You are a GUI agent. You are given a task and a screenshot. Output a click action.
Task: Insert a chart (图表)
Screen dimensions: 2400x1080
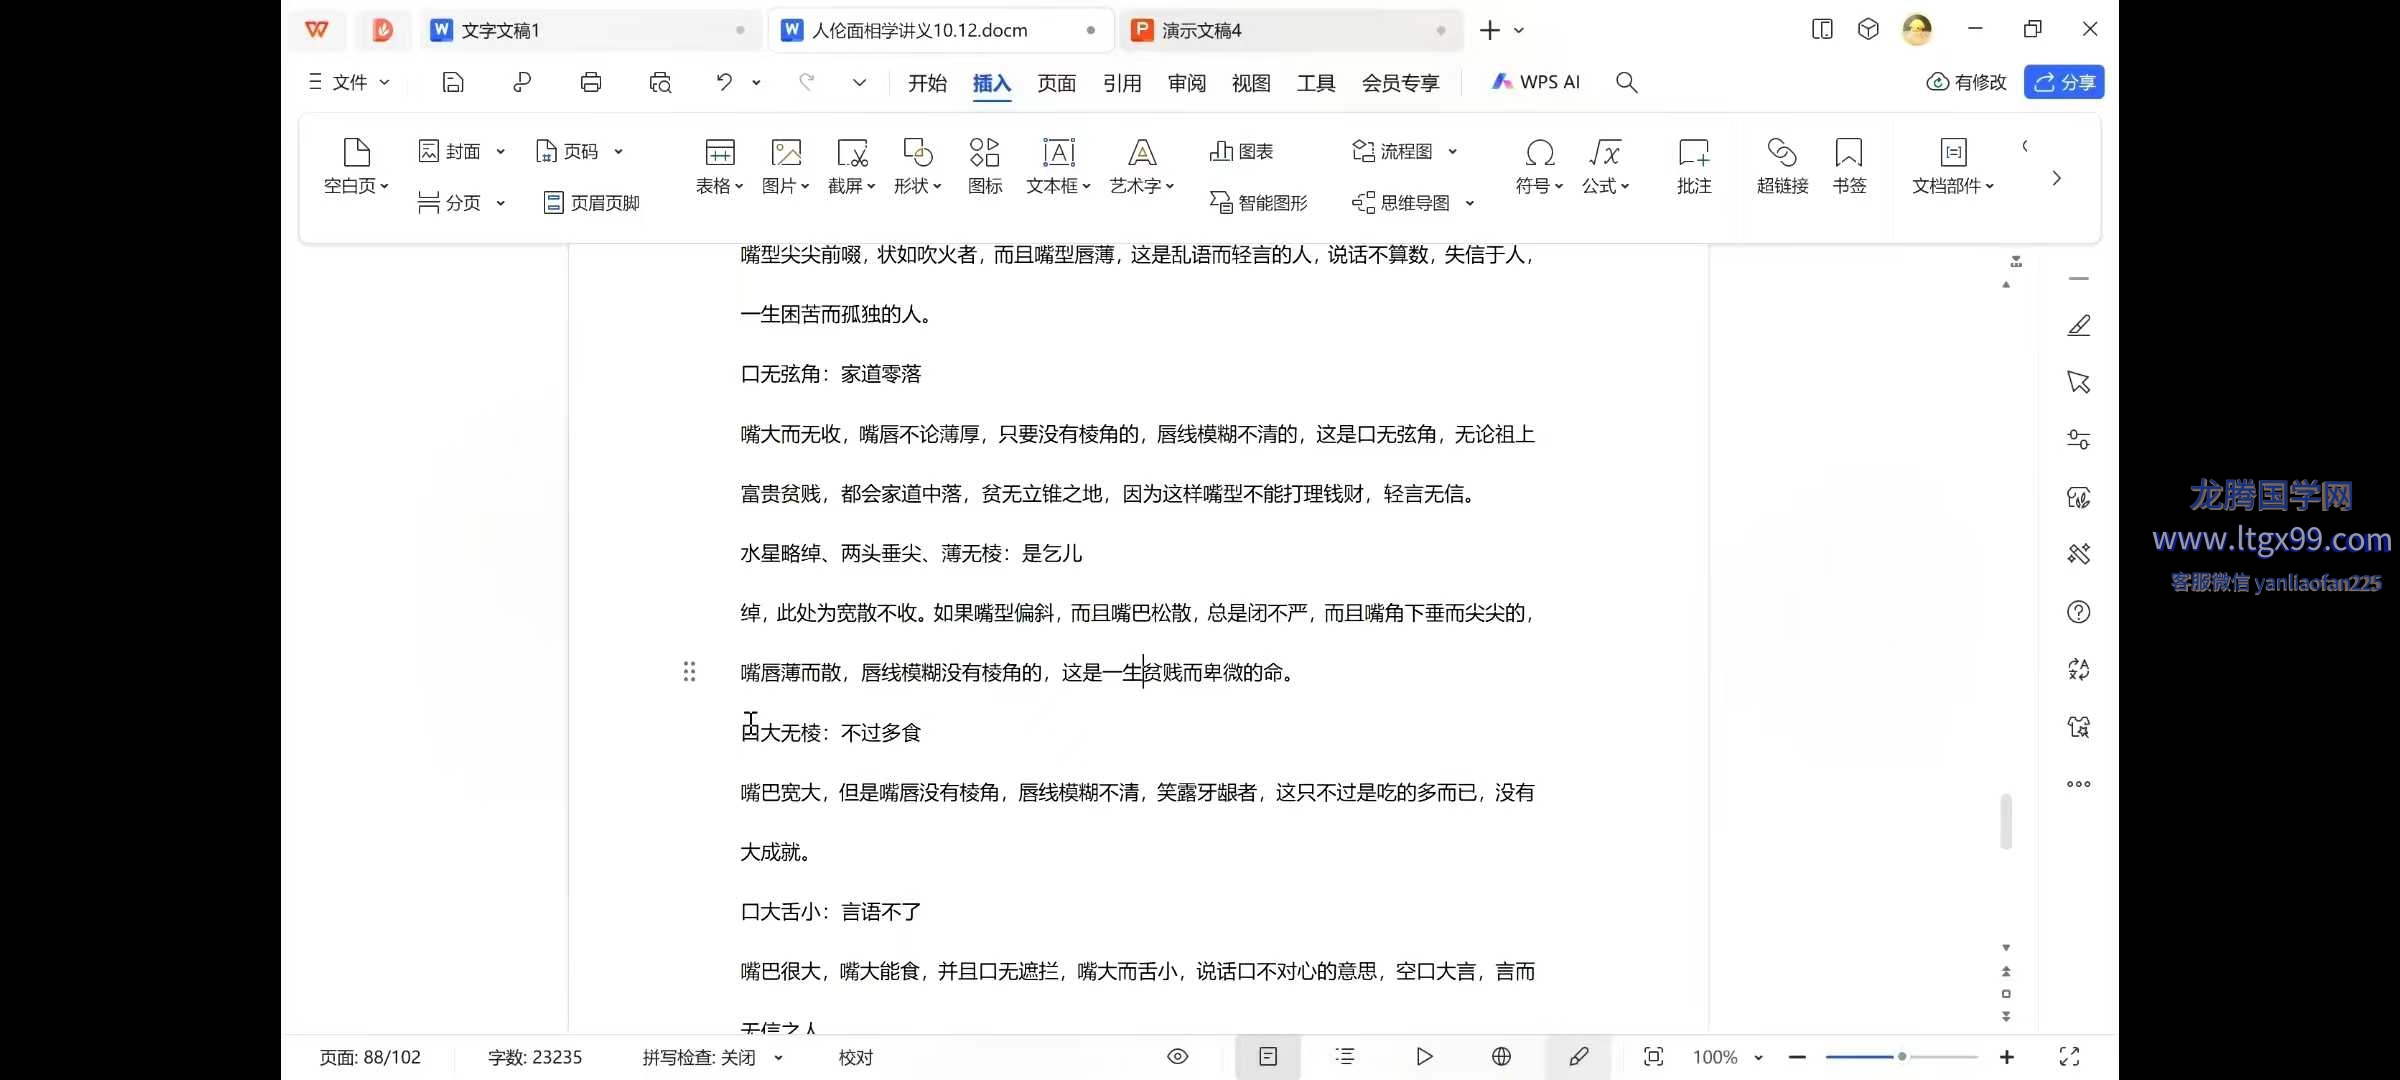tap(1241, 151)
